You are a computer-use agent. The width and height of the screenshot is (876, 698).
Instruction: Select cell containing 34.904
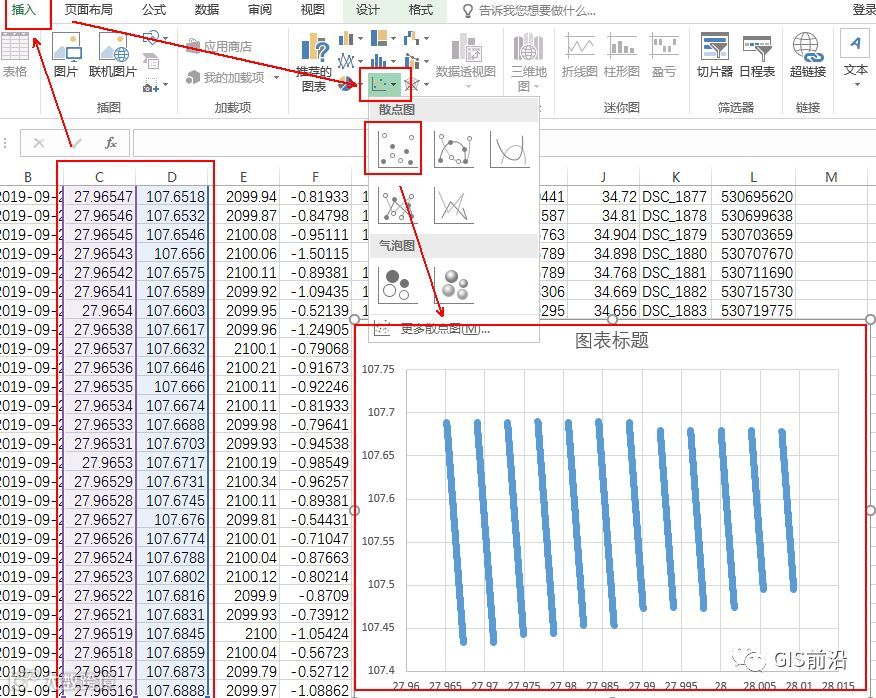click(x=603, y=234)
